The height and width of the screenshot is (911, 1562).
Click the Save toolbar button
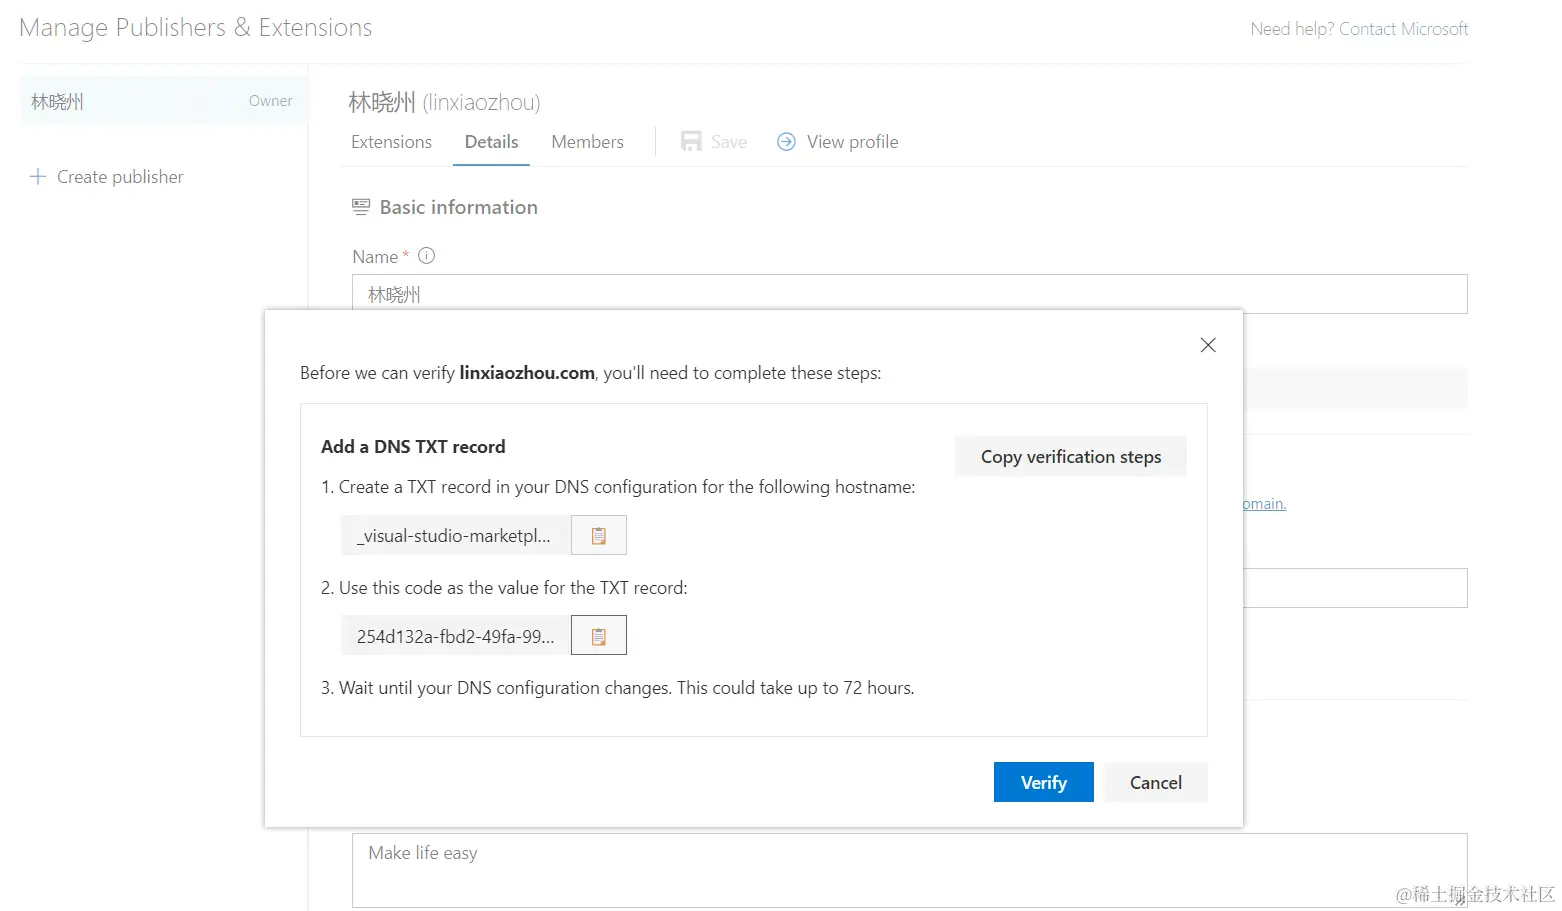(714, 142)
